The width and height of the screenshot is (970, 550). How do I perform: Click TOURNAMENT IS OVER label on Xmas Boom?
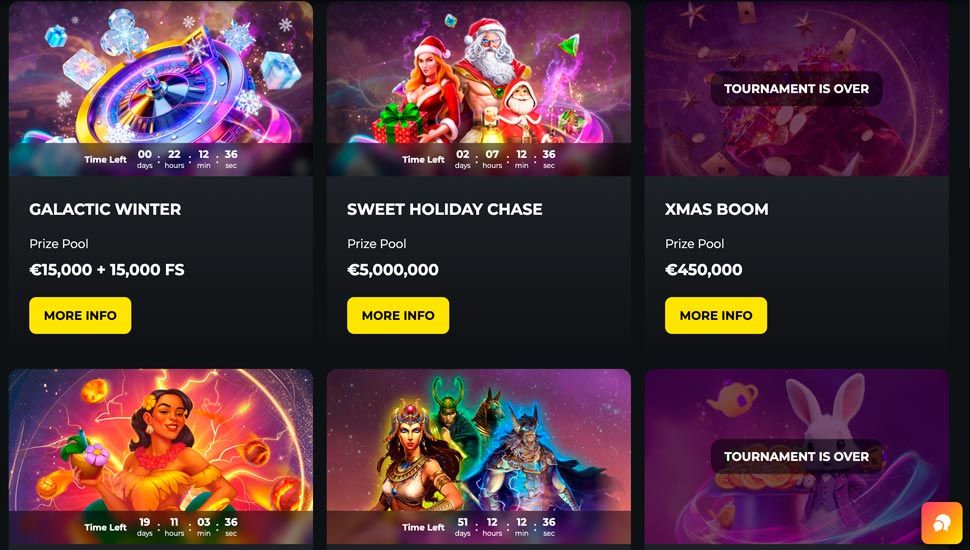[797, 88]
